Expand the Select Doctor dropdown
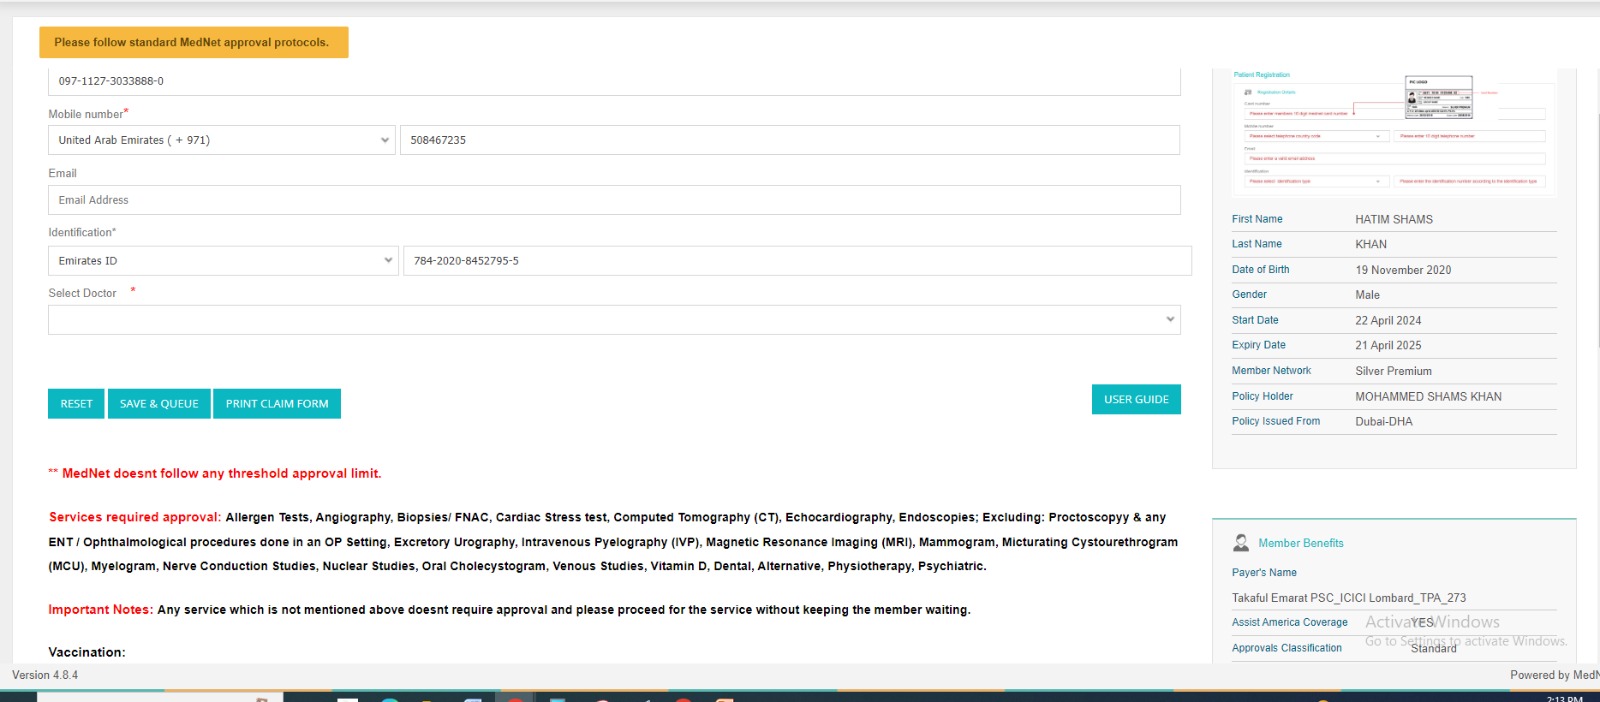1600x702 pixels. [x=614, y=320]
